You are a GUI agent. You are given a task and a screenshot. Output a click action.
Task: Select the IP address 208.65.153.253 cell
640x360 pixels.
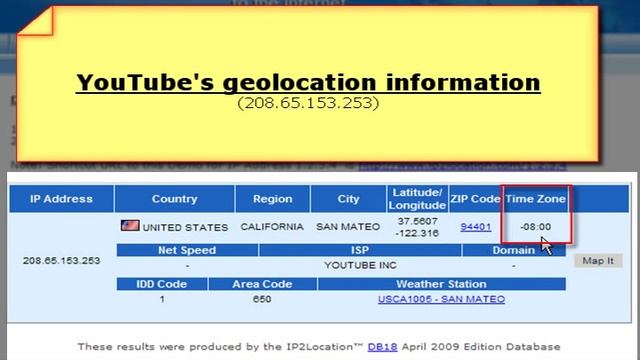coord(61,261)
